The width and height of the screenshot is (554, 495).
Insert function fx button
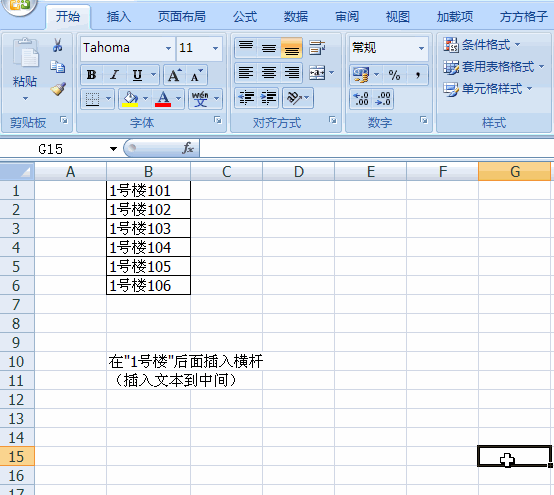(x=188, y=148)
